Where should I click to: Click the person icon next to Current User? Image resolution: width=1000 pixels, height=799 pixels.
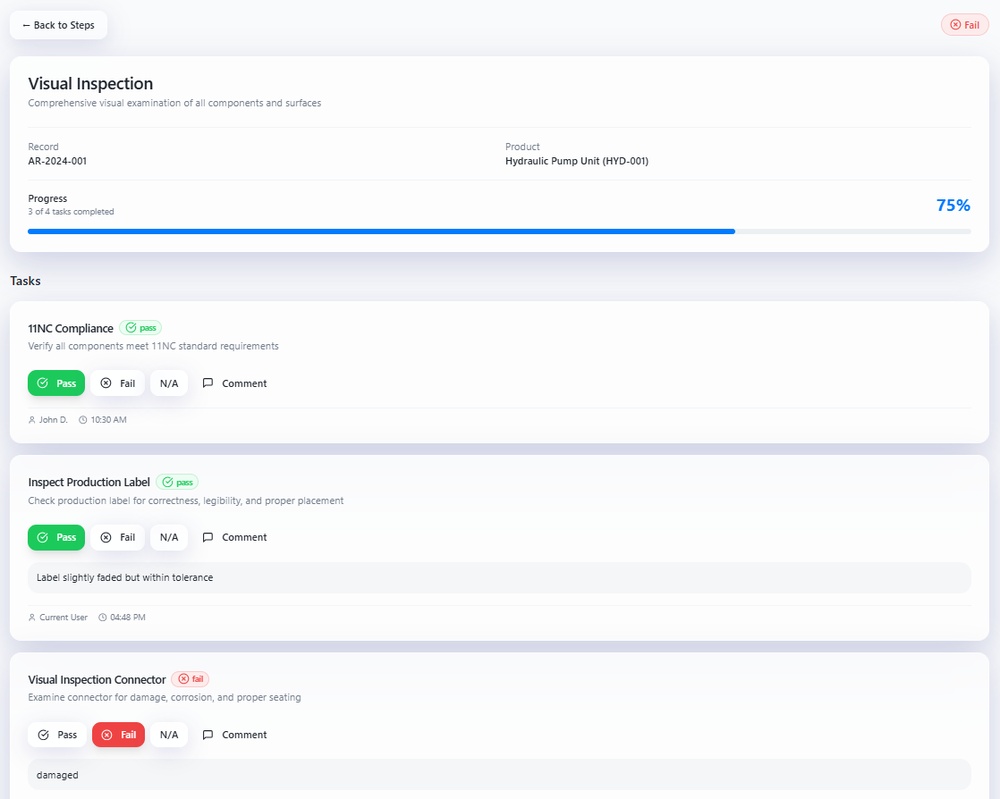[32, 618]
